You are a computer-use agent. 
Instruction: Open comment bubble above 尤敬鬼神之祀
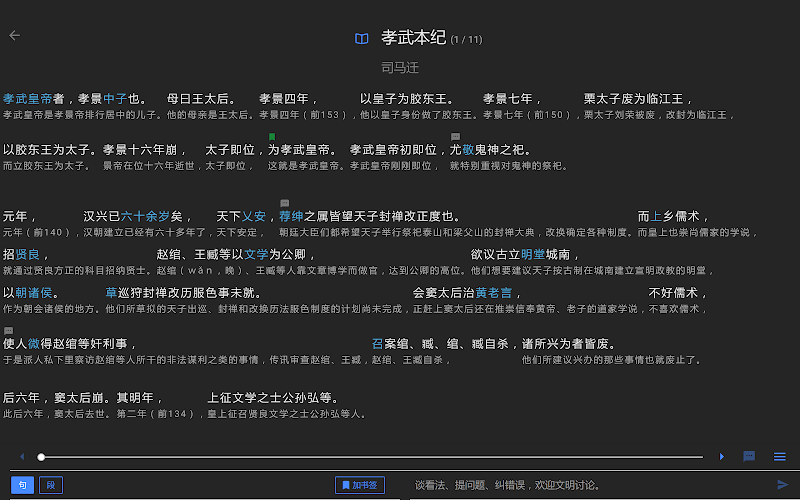[x=455, y=137]
